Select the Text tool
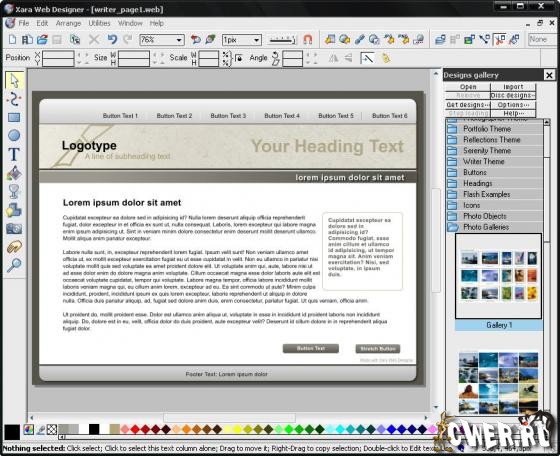 tap(14, 154)
